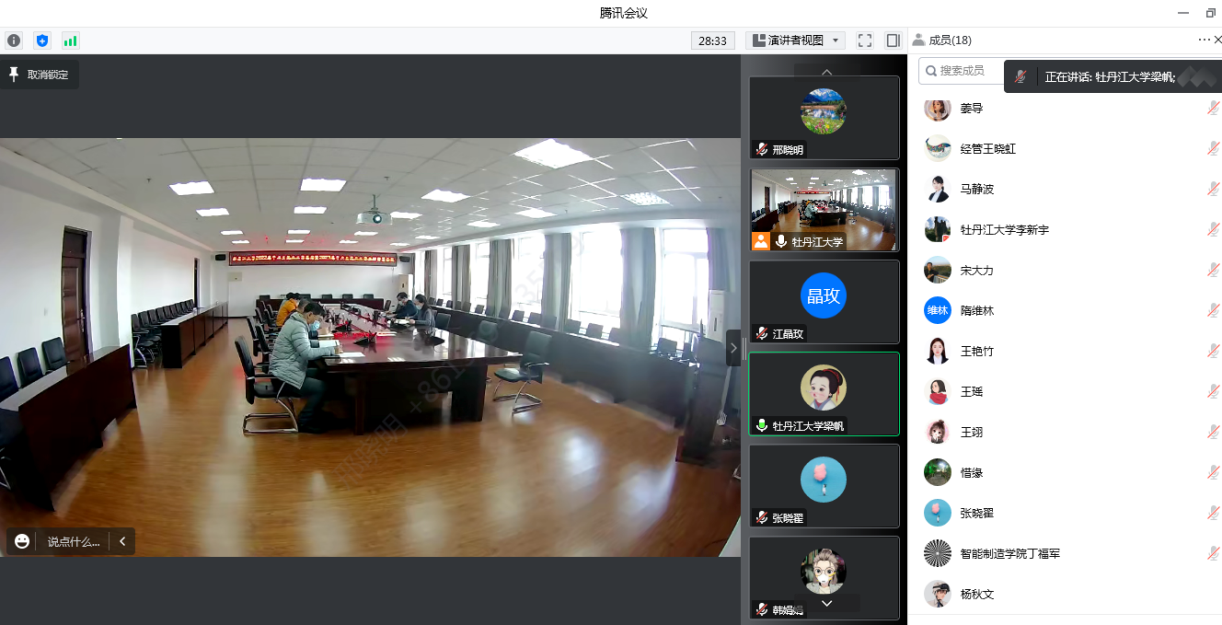Click the blue security shield icon
This screenshot has height=625, width=1222.
42,41
